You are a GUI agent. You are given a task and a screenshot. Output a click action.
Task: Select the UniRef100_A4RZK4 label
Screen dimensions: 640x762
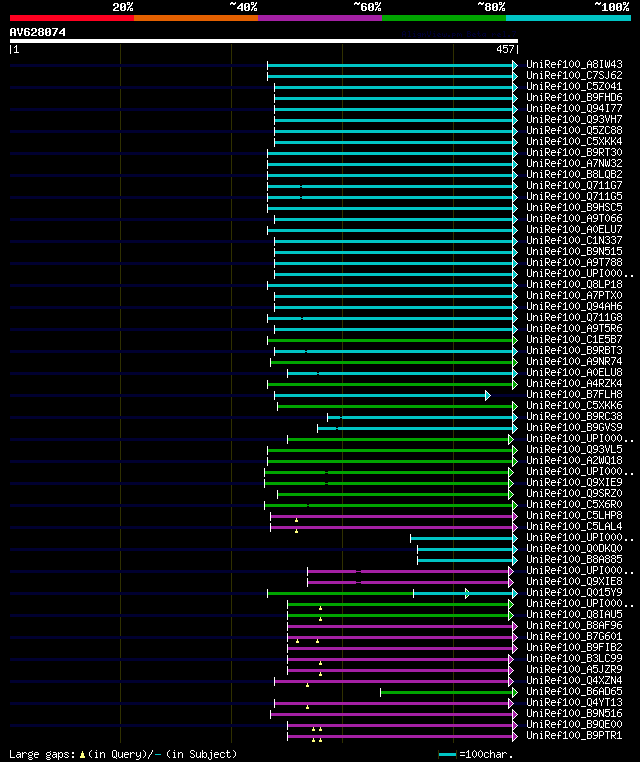pos(574,383)
